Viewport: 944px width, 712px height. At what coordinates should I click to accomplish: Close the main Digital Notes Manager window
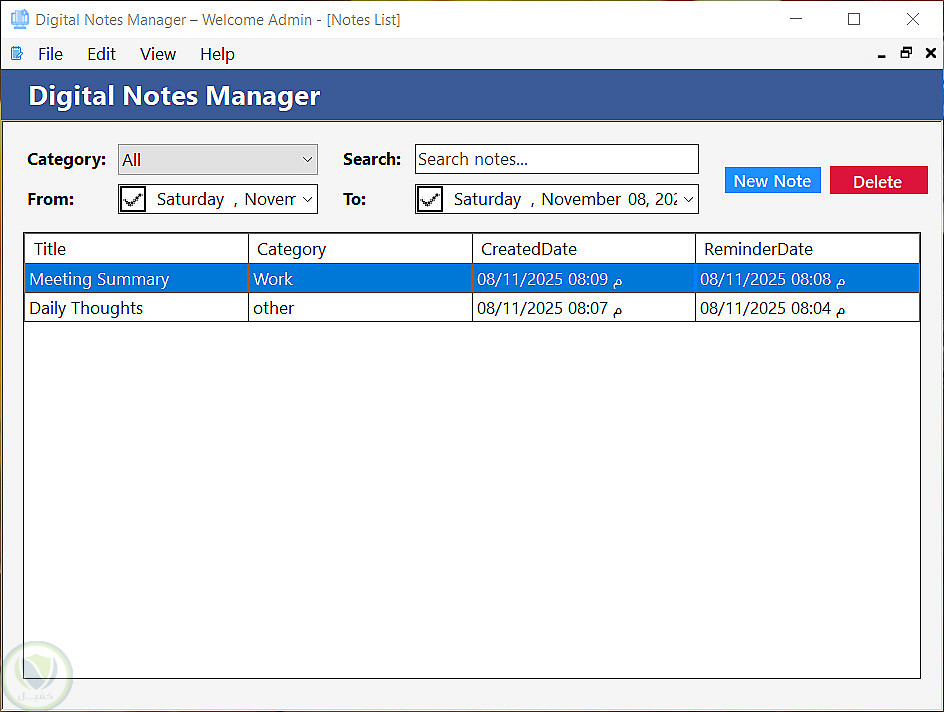point(913,19)
